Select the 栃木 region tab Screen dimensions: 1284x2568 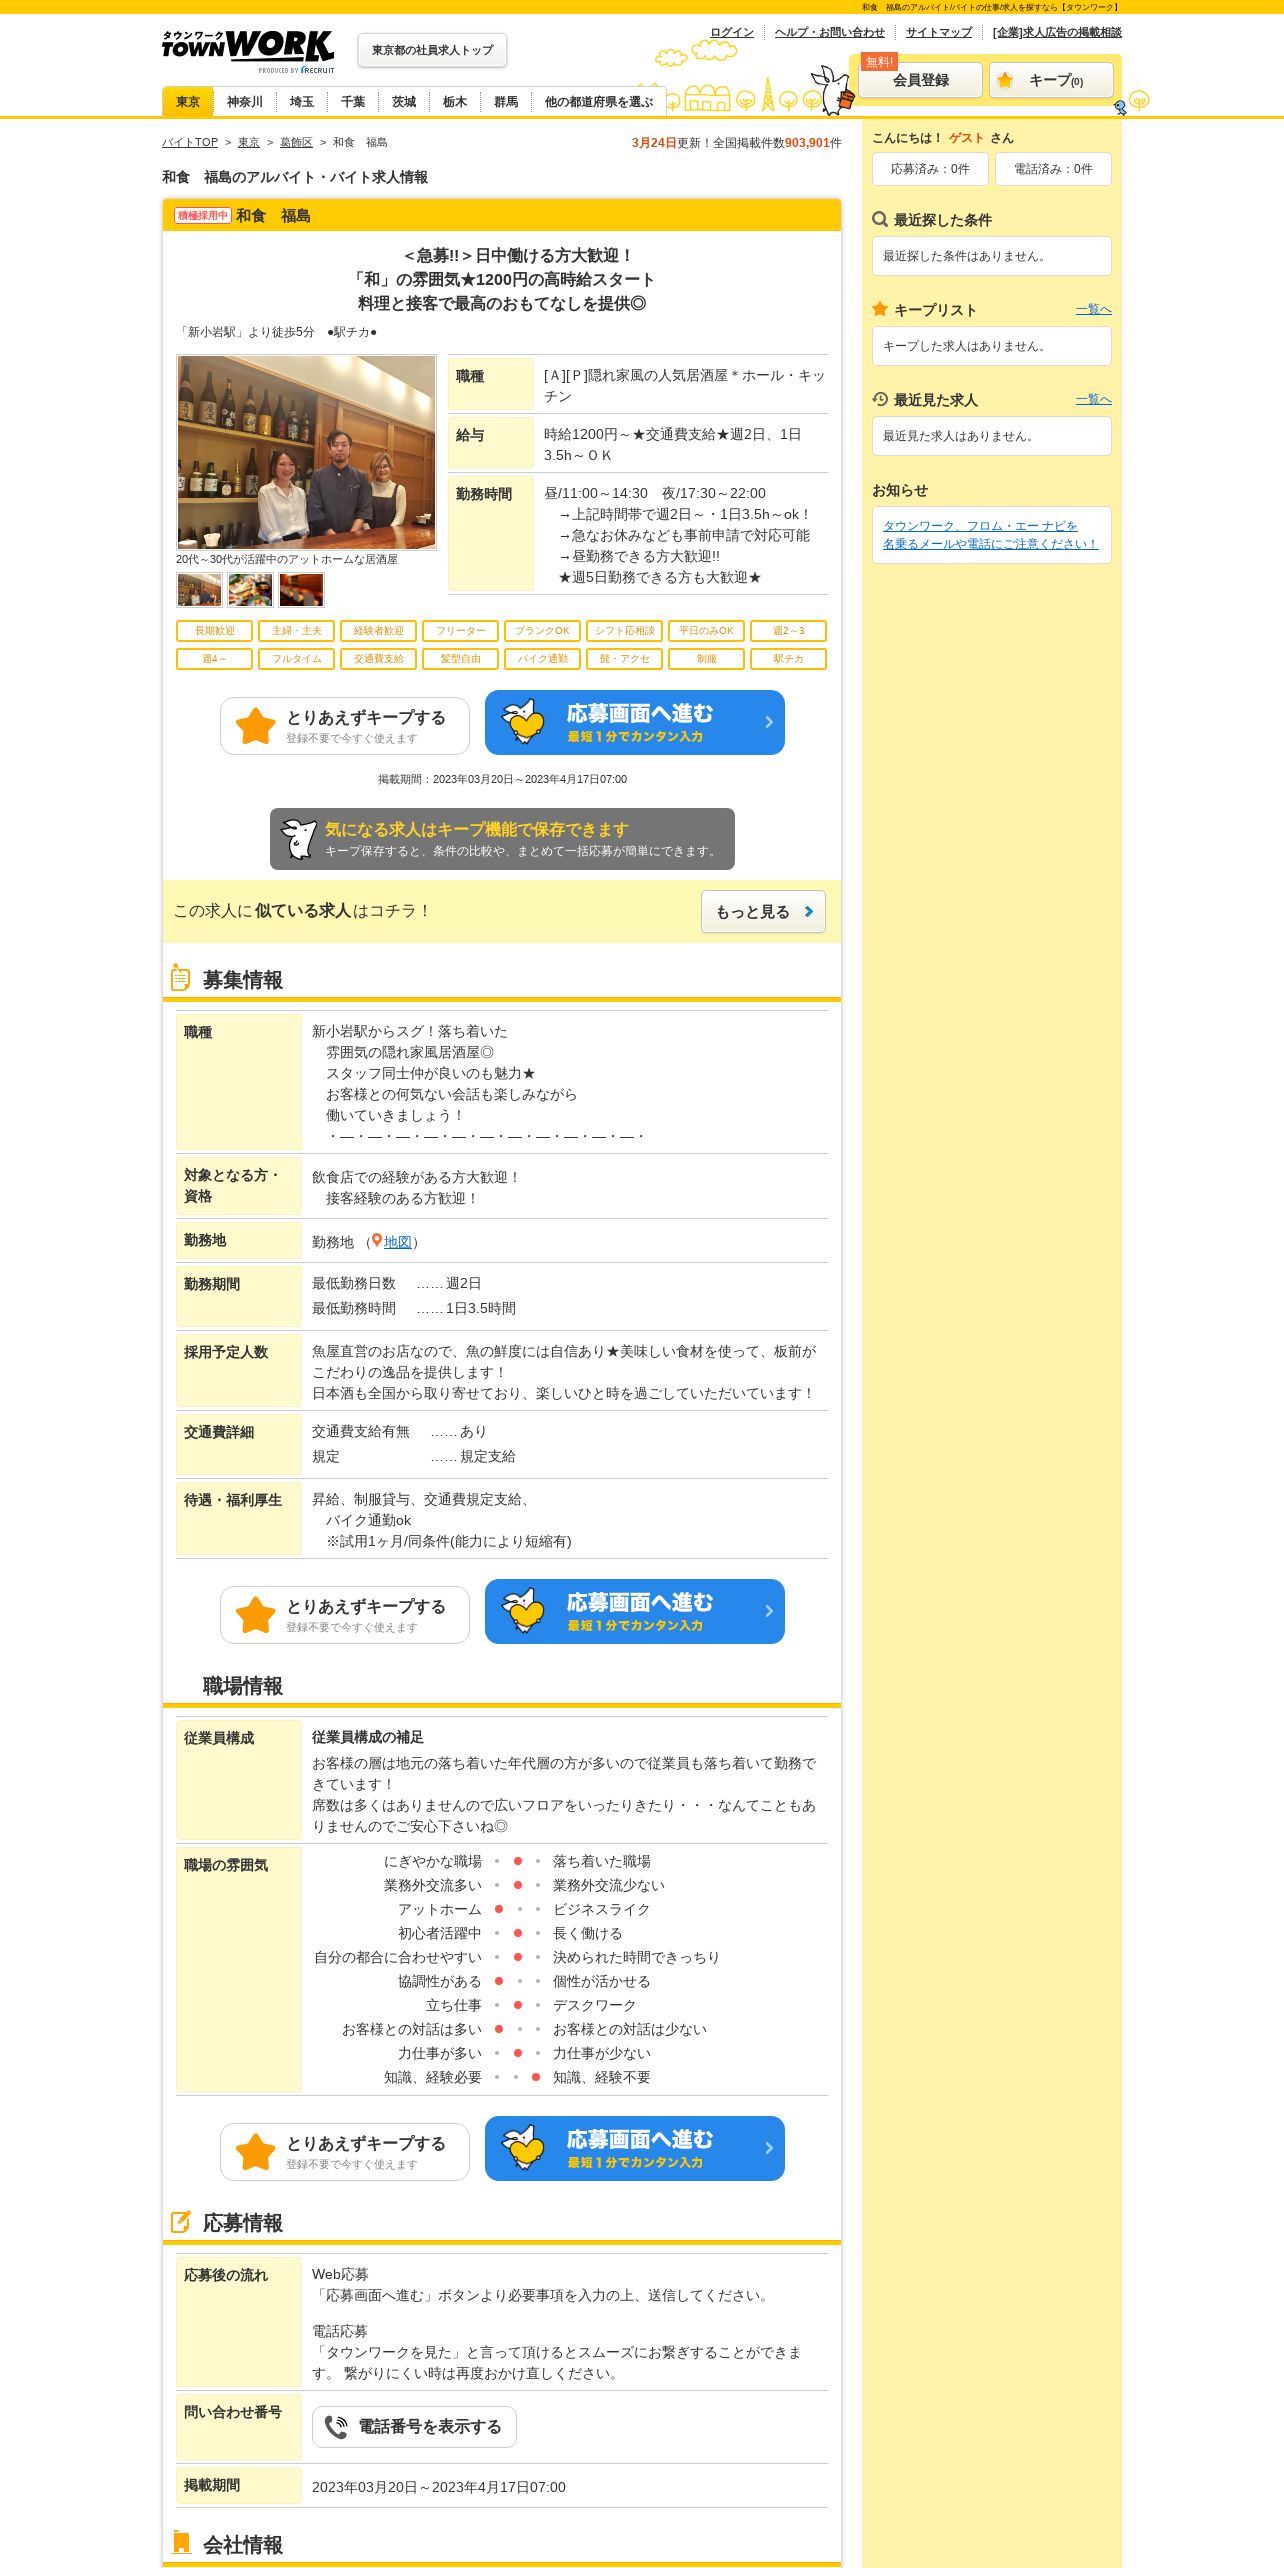tap(455, 102)
